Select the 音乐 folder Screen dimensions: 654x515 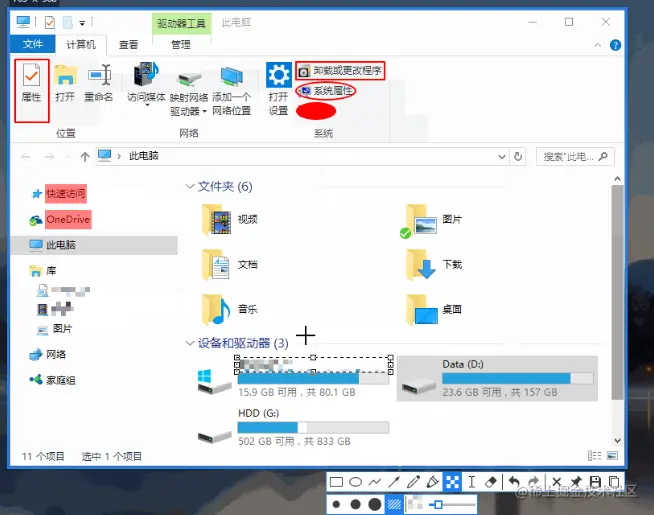(x=230, y=310)
